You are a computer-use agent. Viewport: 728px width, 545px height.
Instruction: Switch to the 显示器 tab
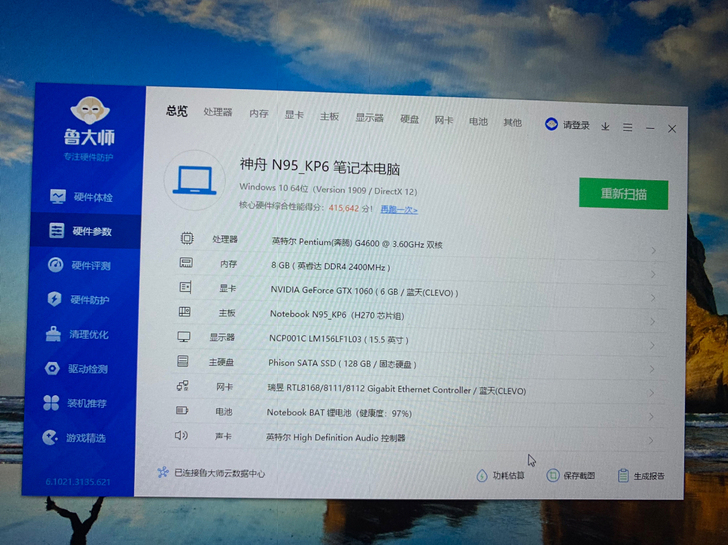[x=370, y=117]
